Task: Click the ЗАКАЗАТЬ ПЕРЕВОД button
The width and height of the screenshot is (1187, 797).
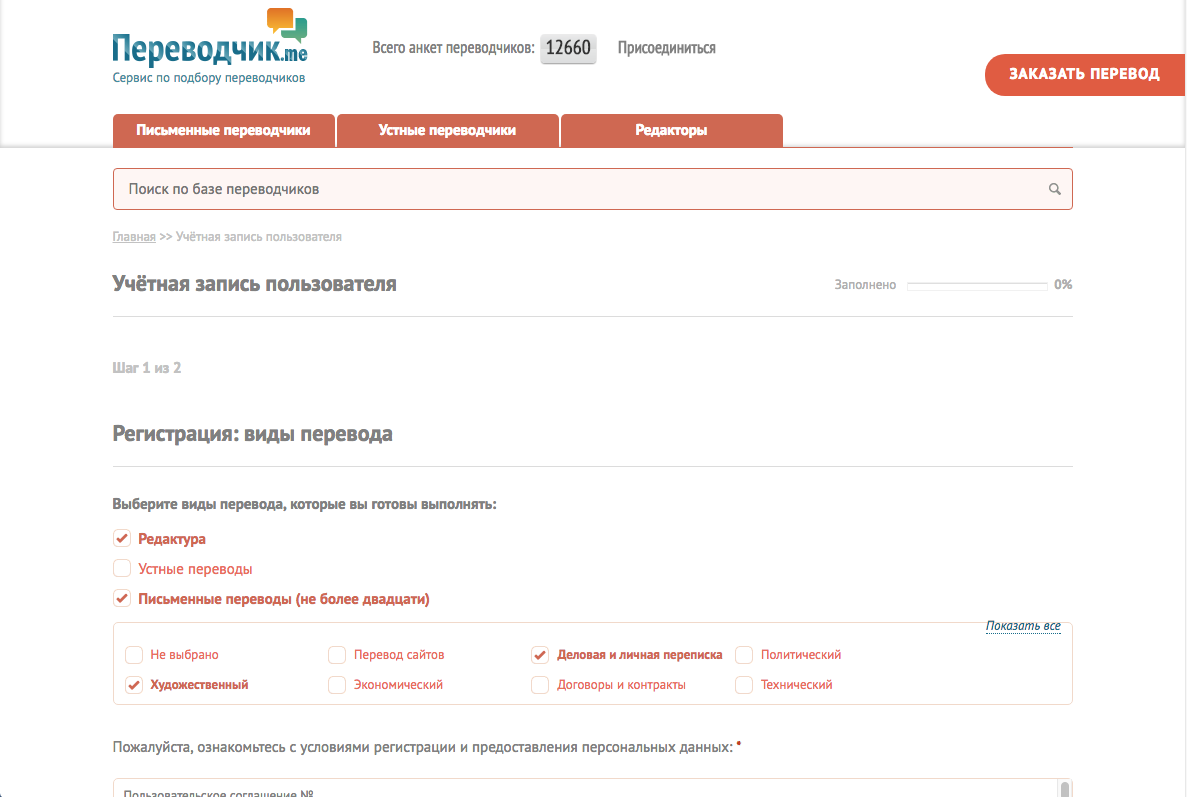Action: (x=1086, y=74)
